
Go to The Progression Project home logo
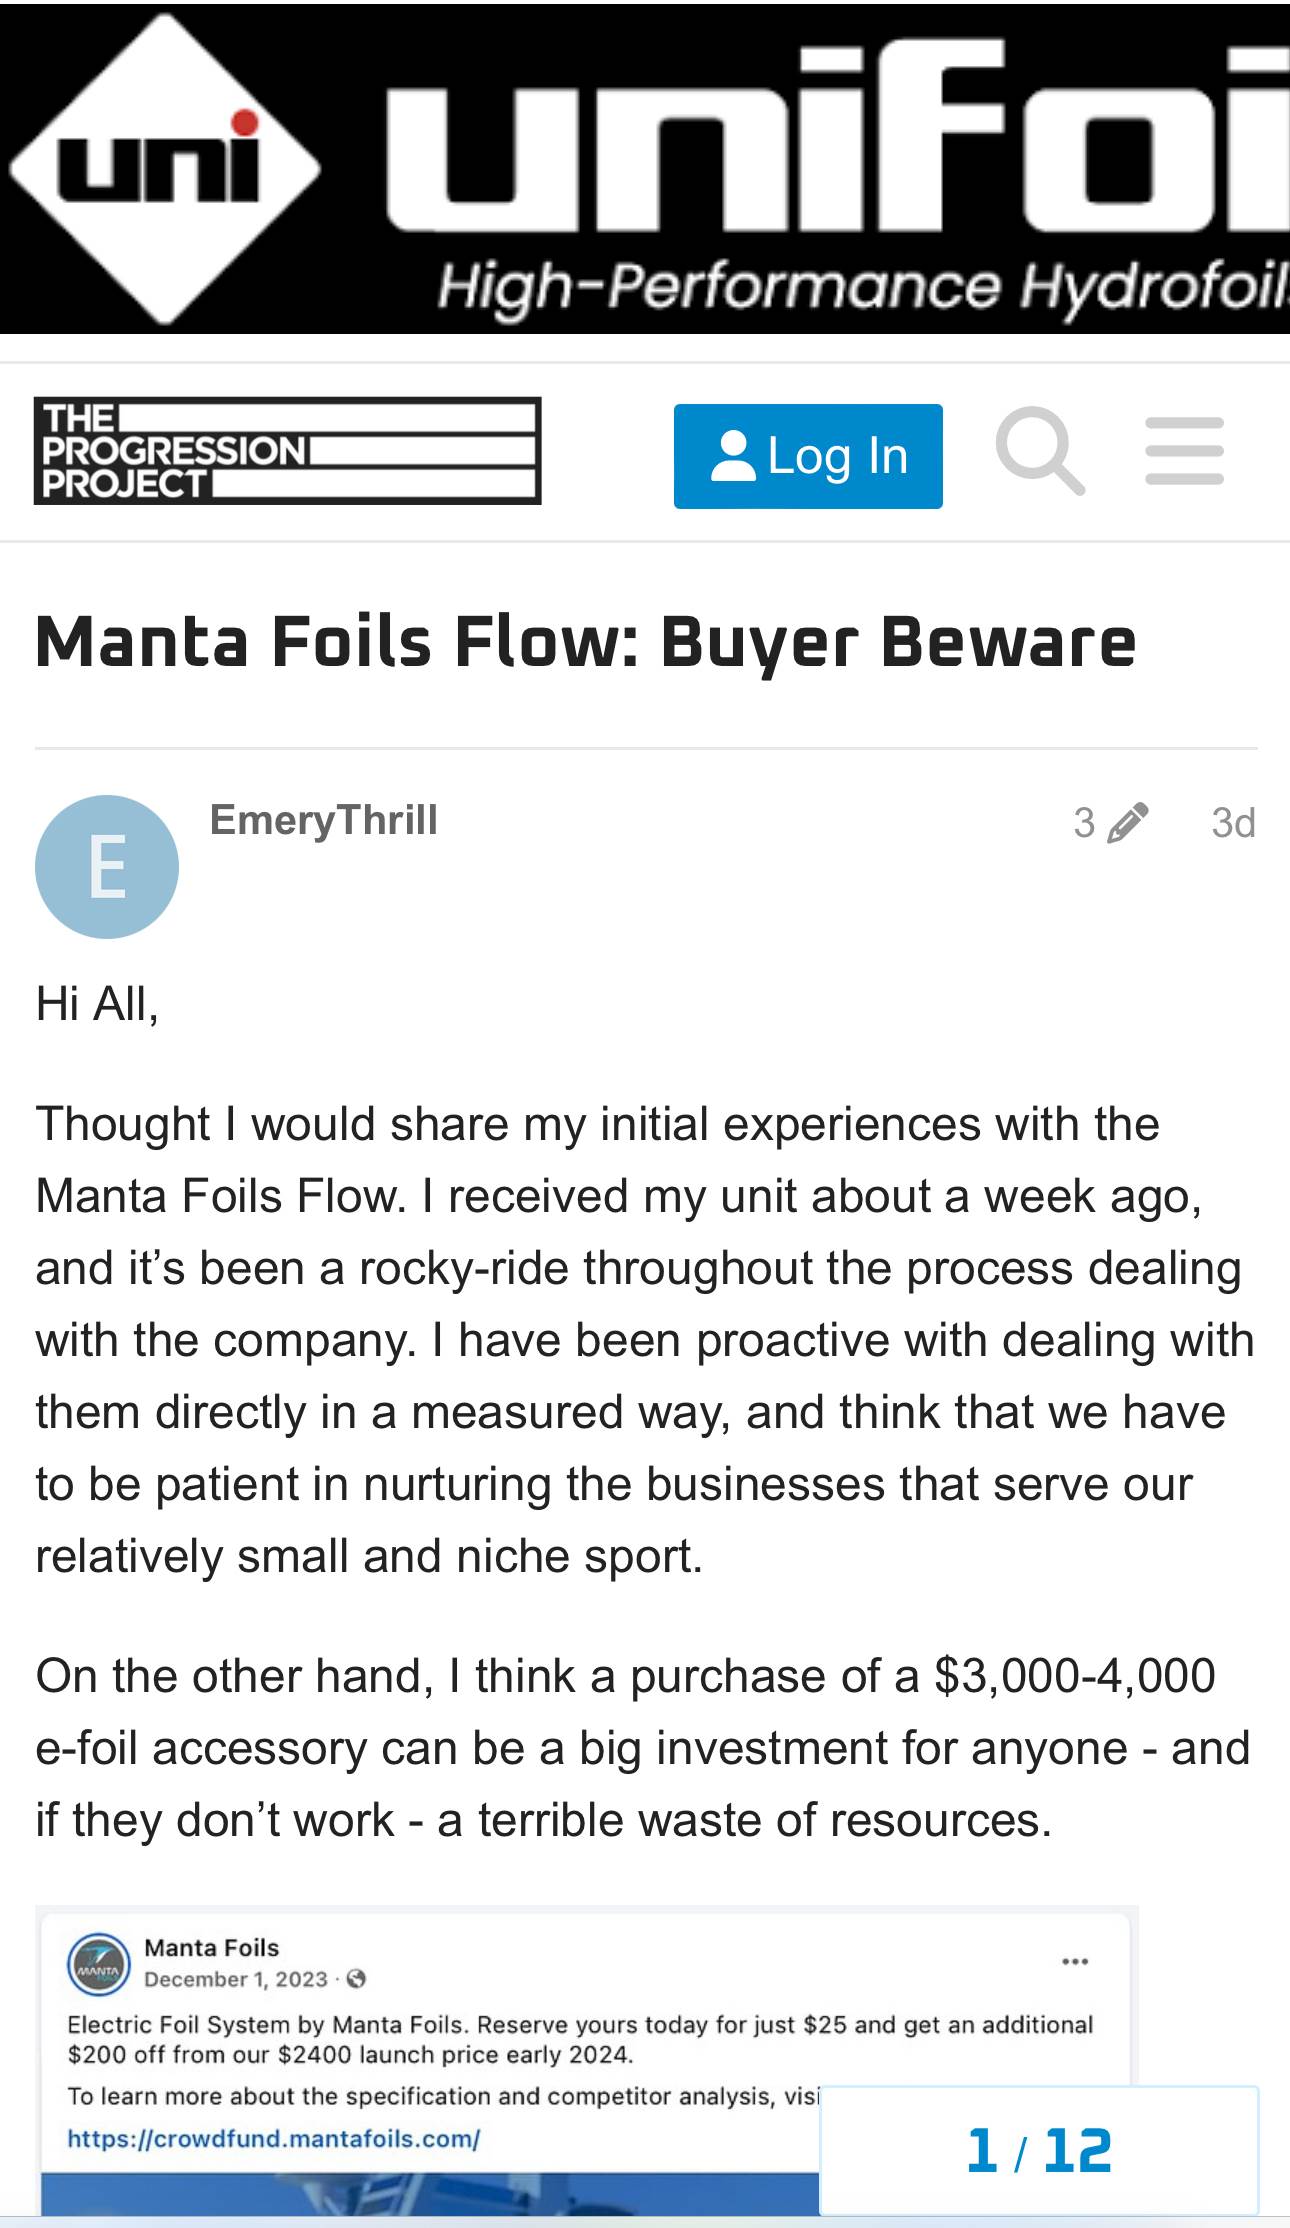click(287, 451)
